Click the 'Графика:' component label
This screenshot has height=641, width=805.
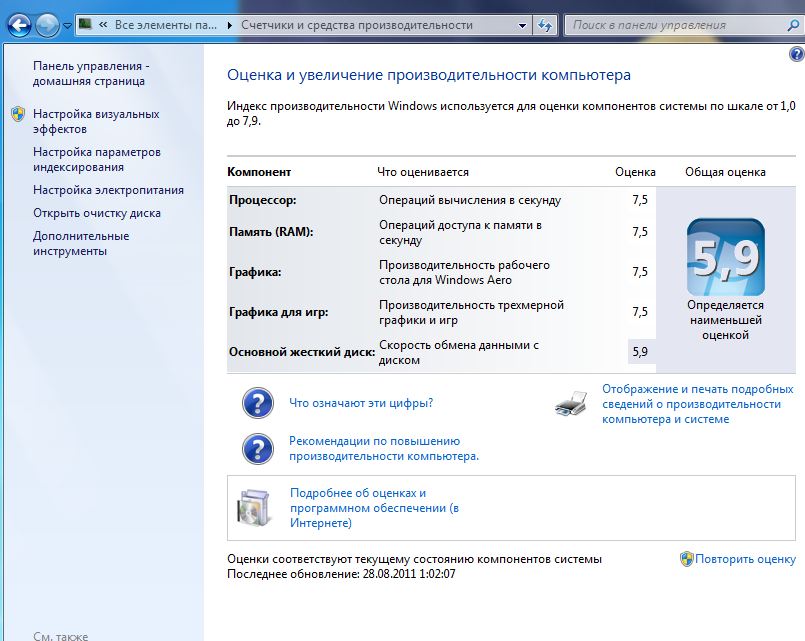coord(255,272)
